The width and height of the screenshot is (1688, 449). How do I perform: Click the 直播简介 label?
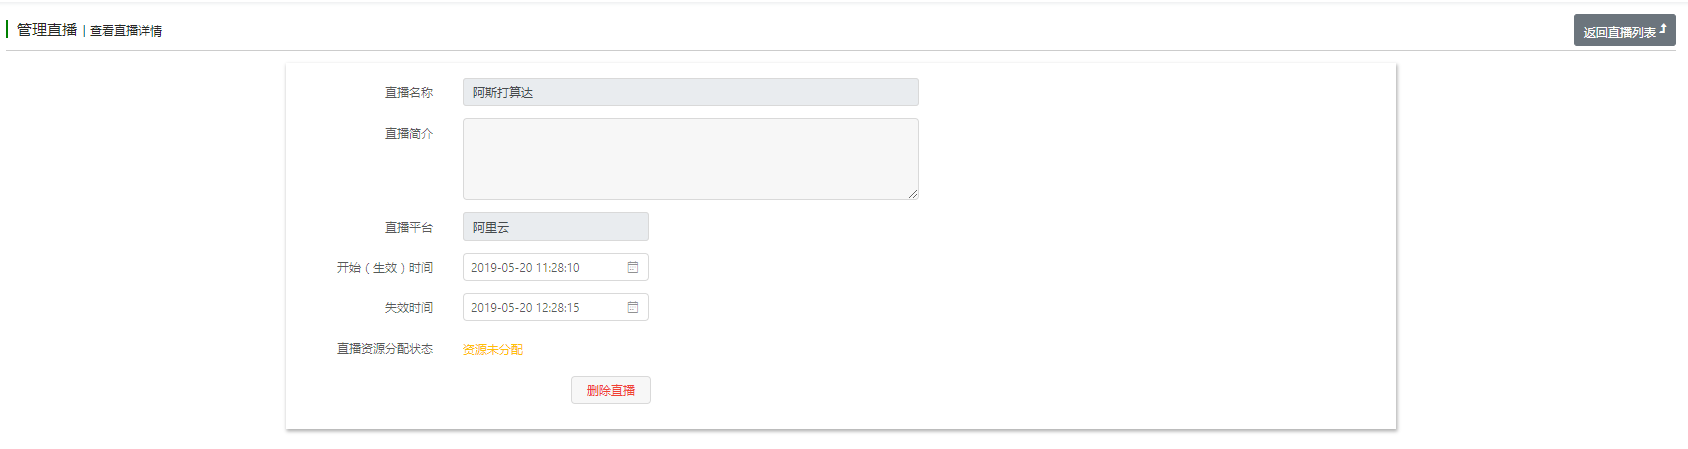(x=409, y=133)
